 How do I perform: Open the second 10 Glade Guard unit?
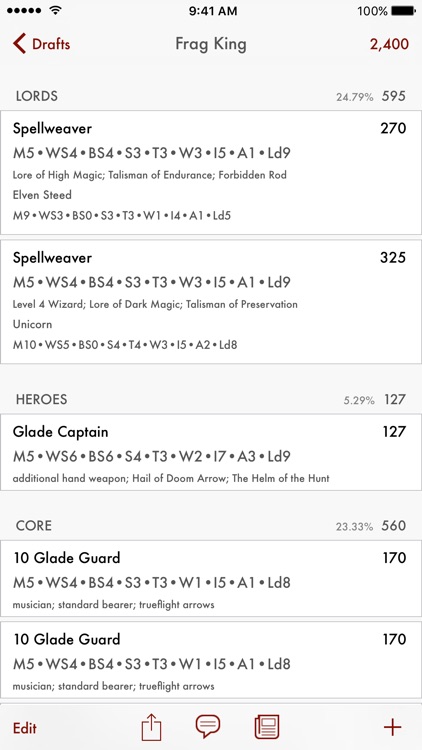coord(211,660)
